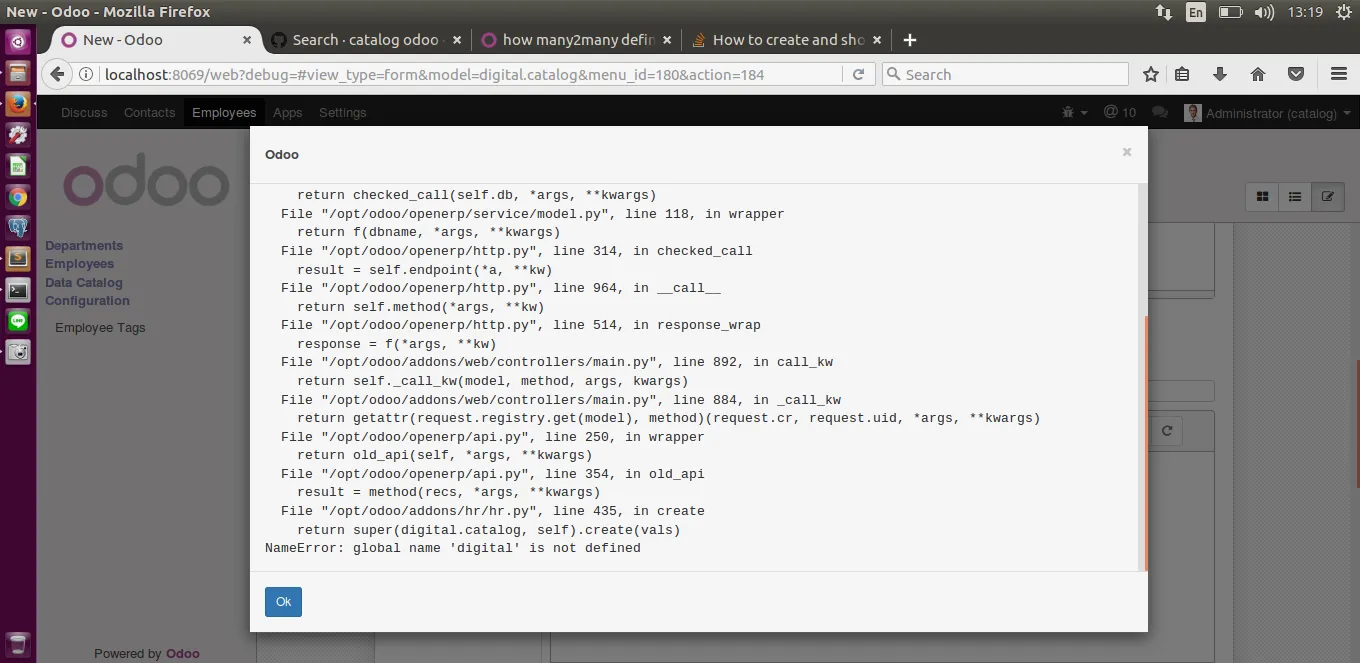Image resolution: width=1360 pixels, height=663 pixels.
Task: Click the Ok button in error dialog
Action: coord(283,601)
